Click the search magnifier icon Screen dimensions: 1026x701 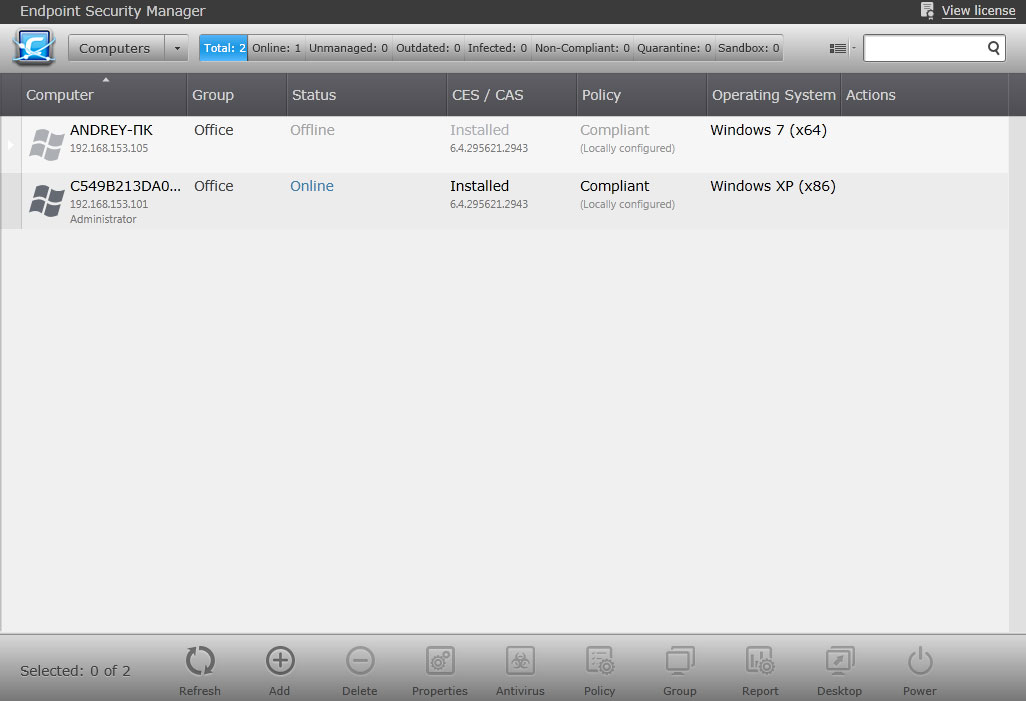click(993, 48)
